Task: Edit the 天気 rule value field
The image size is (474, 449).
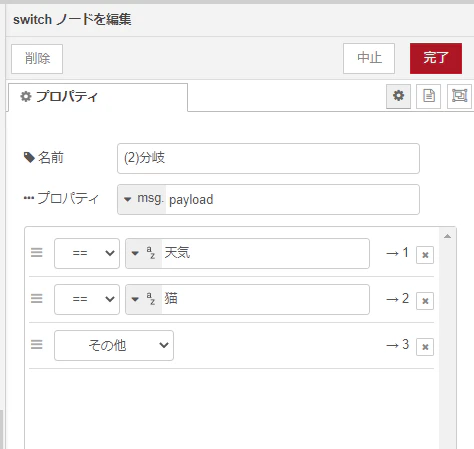Action: tap(265, 253)
